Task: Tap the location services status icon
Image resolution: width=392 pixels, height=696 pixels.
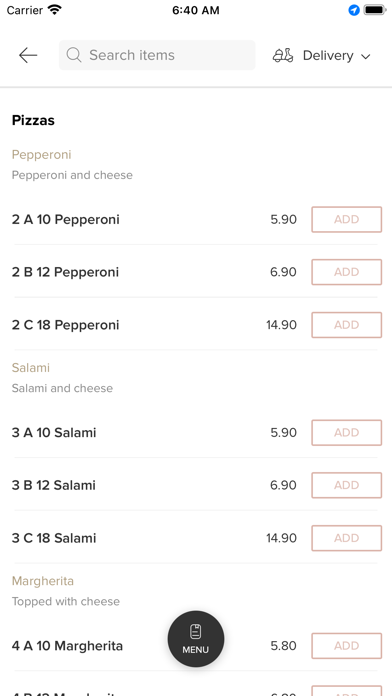Action: tap(354, 10)
